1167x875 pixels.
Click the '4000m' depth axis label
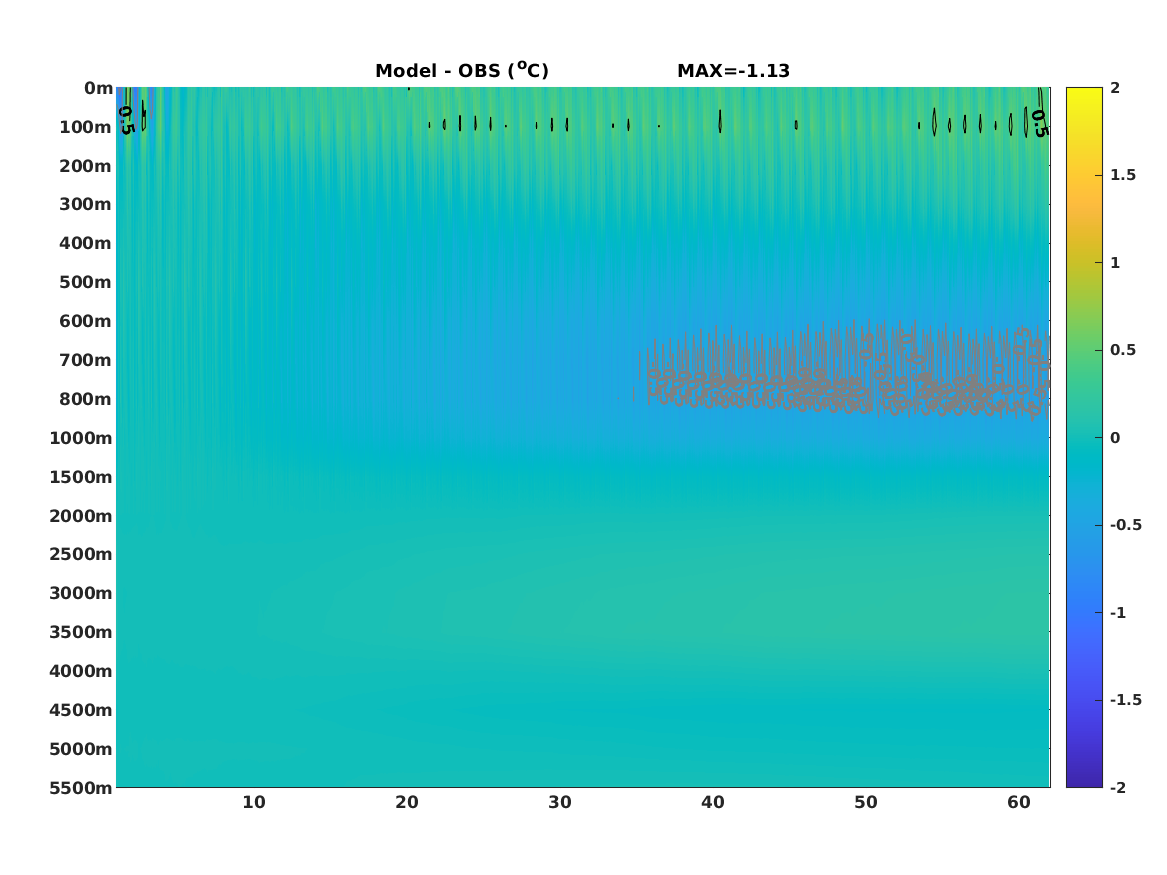point(81,671)
